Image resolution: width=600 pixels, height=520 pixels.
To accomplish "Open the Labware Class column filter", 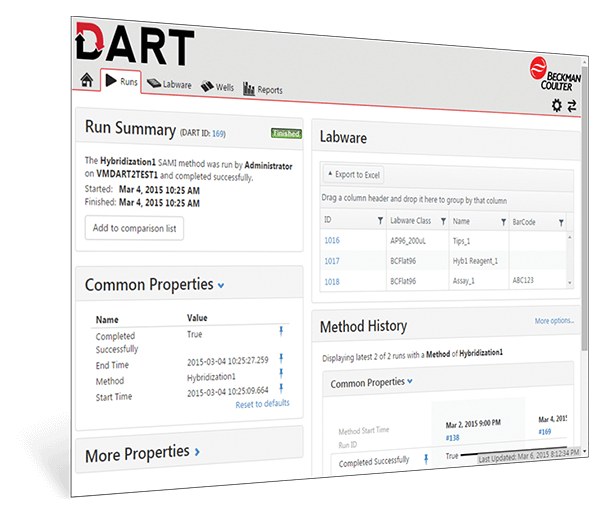I will [443, 221].
